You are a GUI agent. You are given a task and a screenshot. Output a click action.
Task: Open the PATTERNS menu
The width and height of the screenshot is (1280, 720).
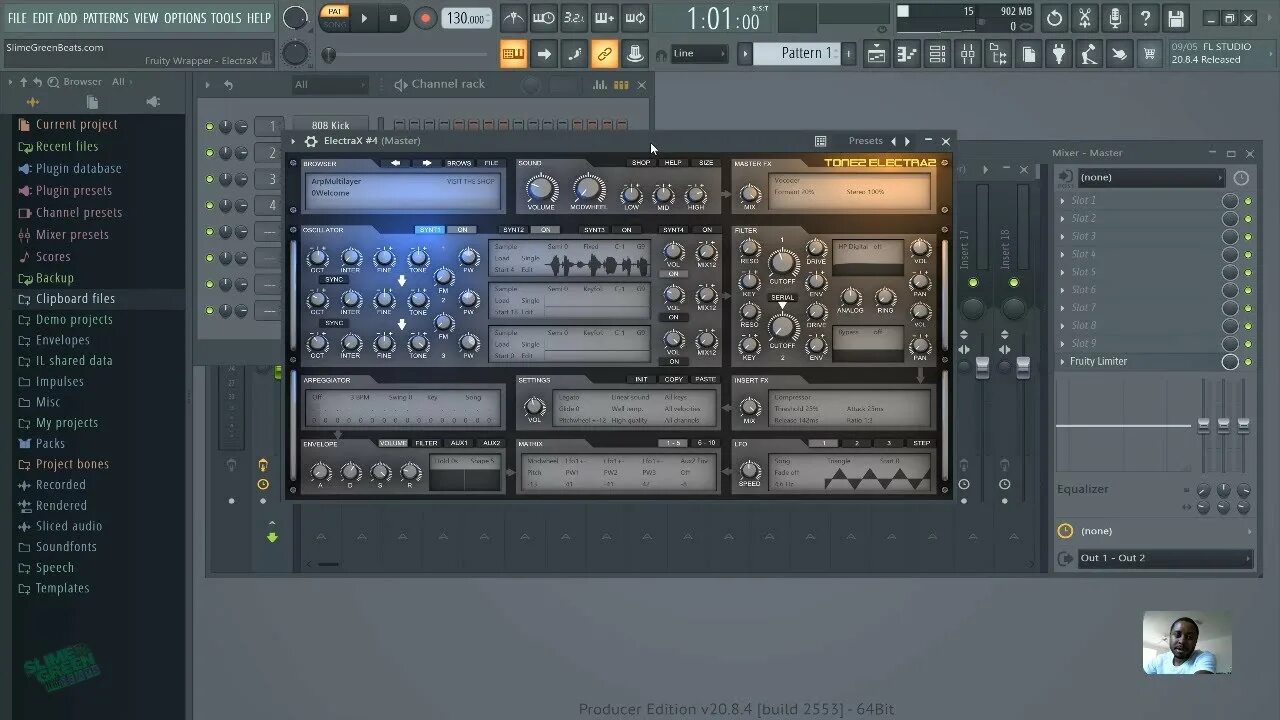(x=105, y=18)
